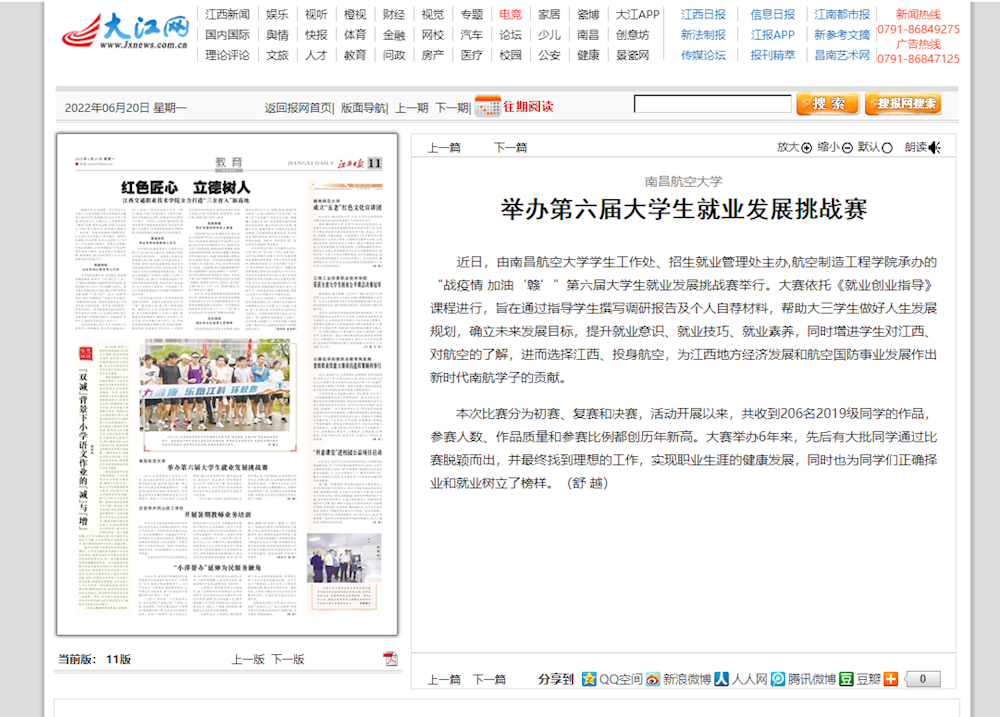
Task: Click the newspaper page 11 thumbnail image
Action: (x=227, y=384)
